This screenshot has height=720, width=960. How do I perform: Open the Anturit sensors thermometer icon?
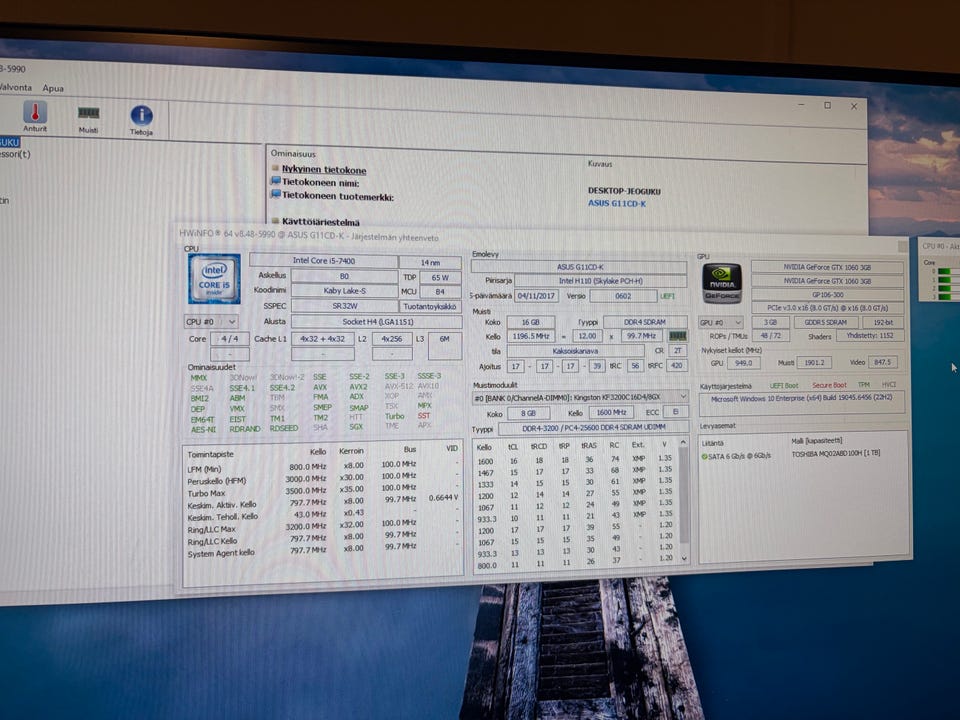[x=35, y=112]
